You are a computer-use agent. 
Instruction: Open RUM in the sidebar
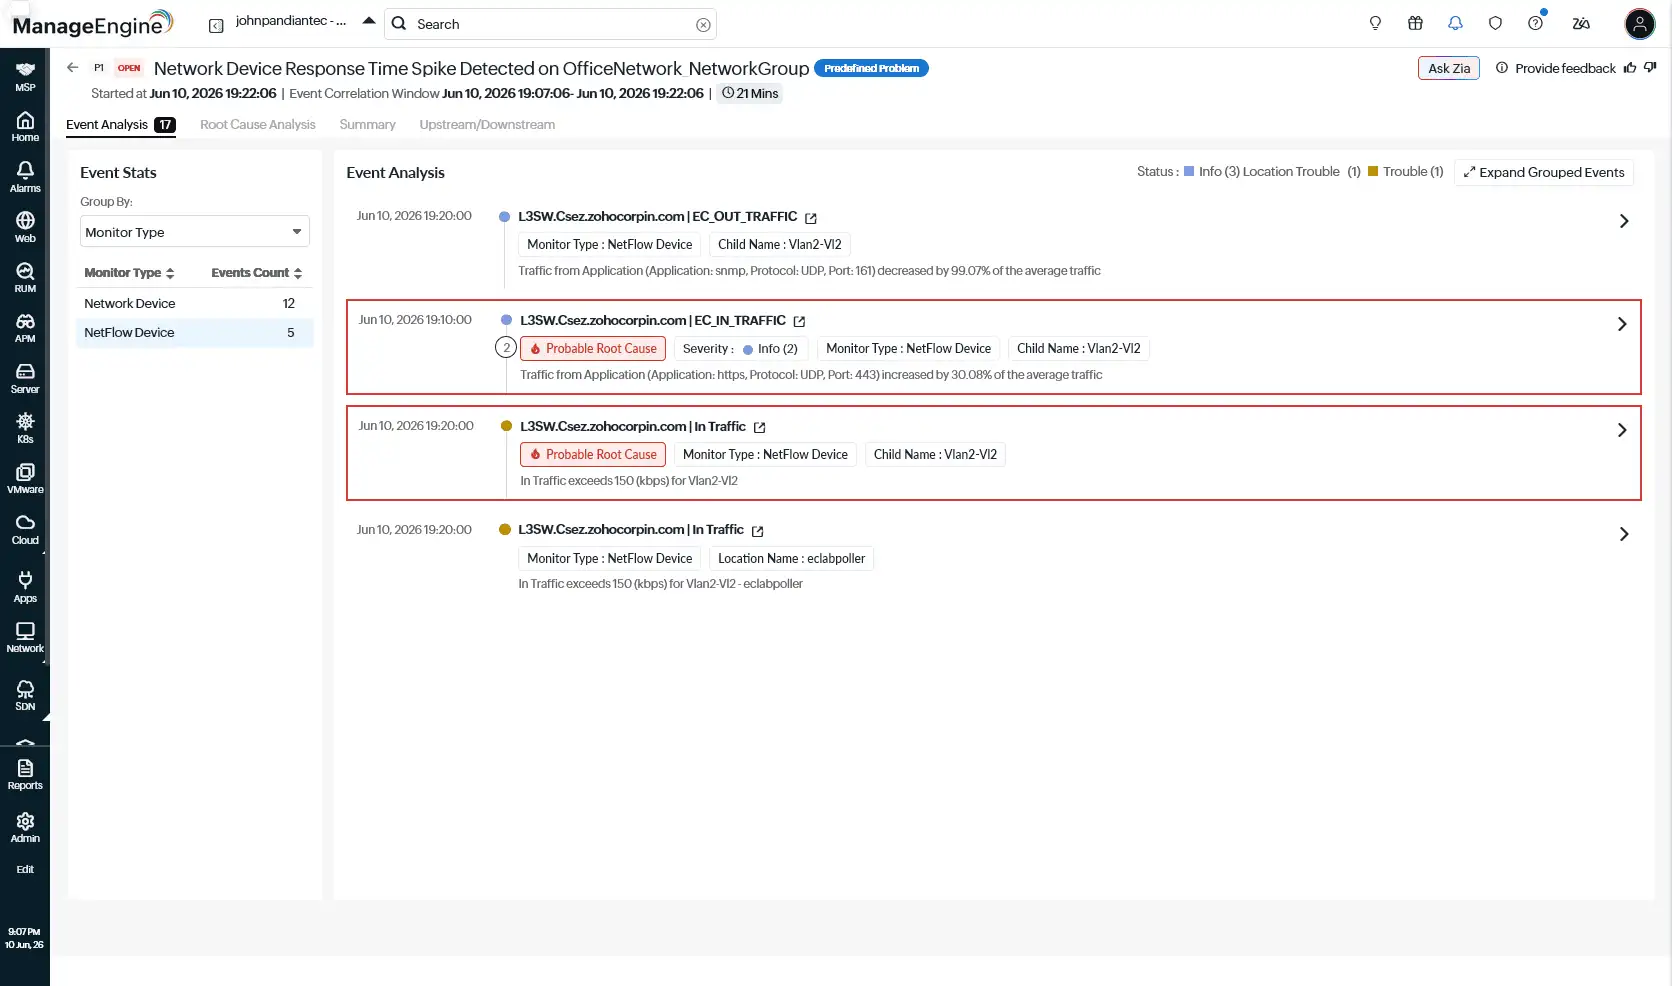[x=25, y=277]
